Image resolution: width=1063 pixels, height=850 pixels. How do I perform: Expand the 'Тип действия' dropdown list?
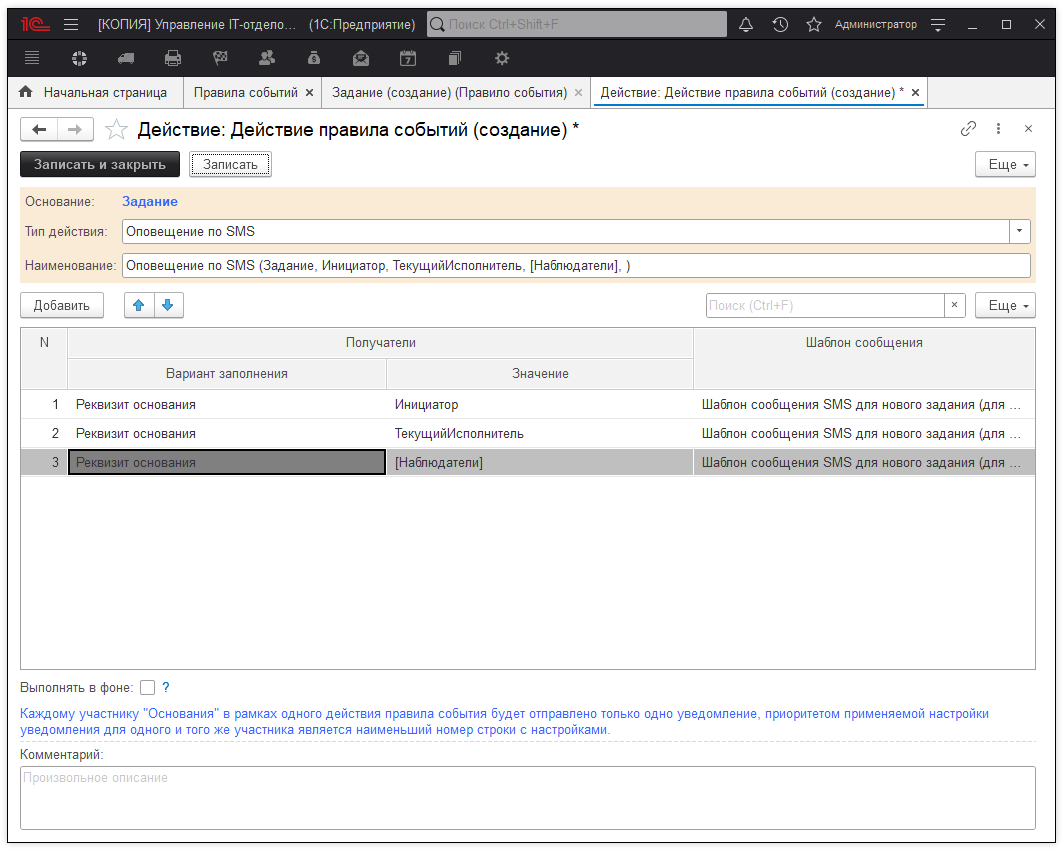coord(1019,231)
